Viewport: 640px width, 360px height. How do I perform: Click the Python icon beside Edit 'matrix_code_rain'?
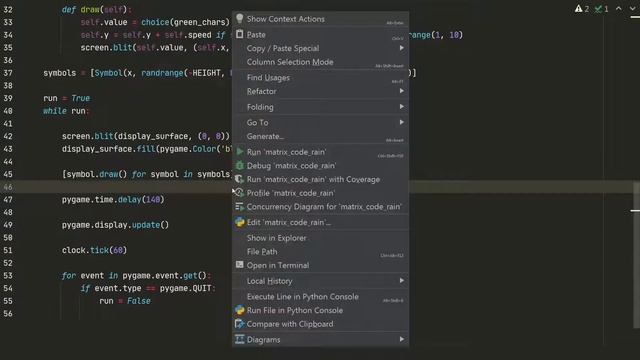click(240, 222)
